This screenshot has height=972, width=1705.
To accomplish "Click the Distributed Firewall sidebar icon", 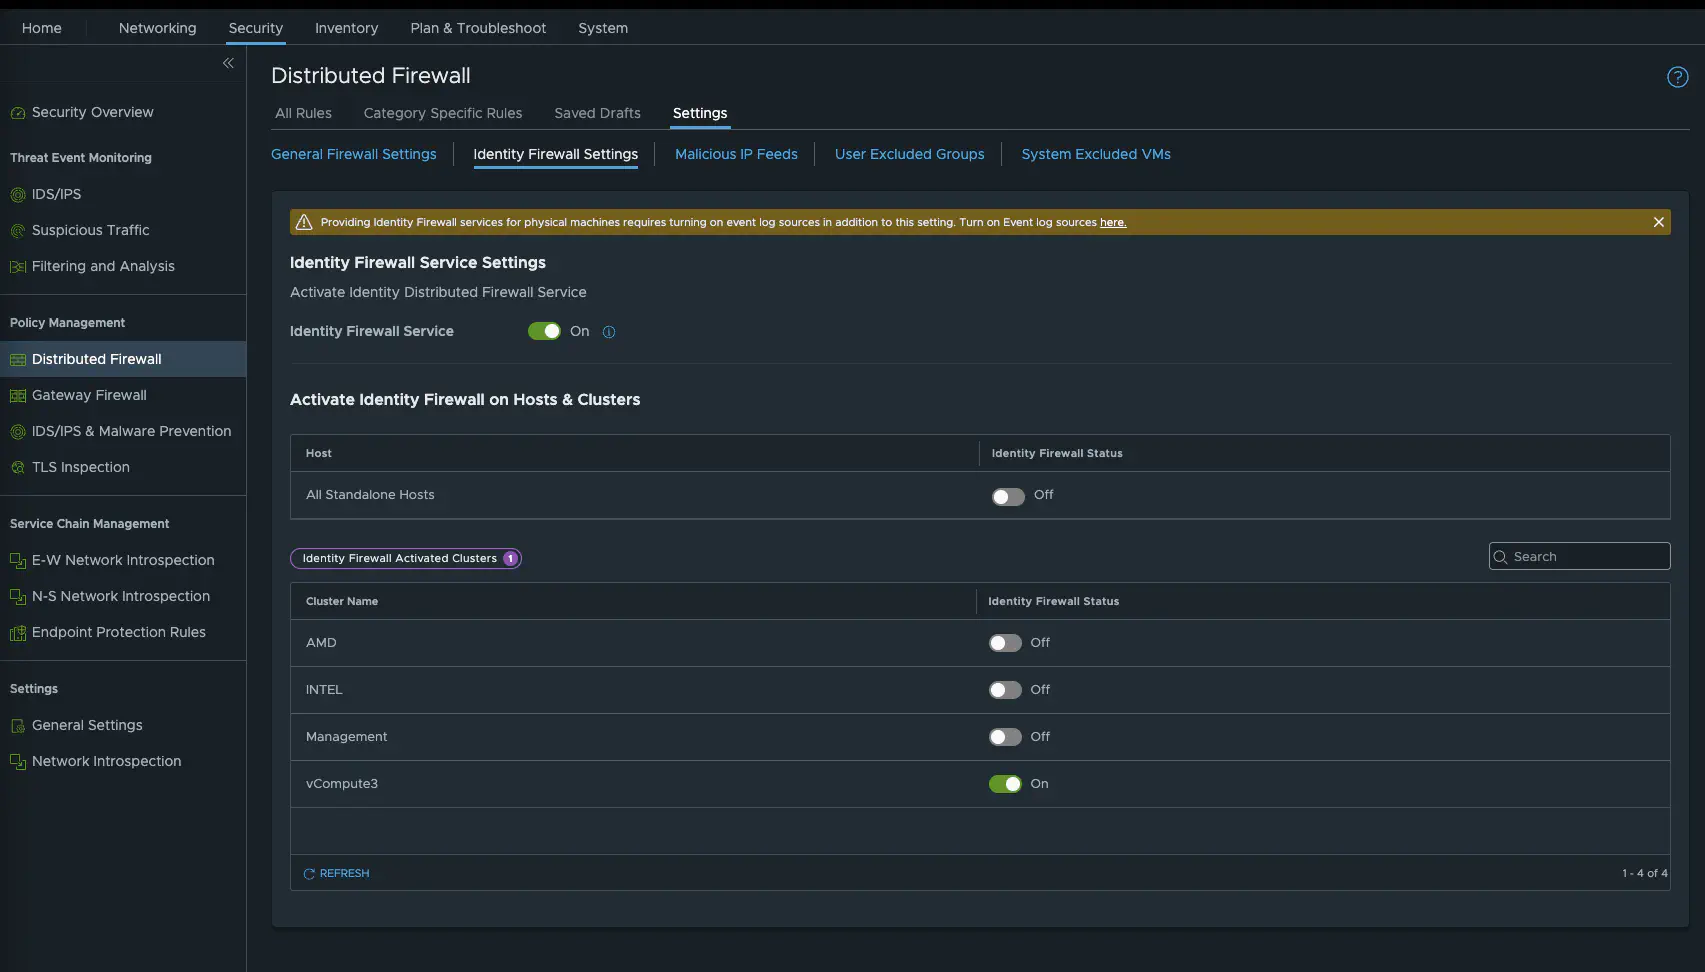I will click(x=18, y=360).
